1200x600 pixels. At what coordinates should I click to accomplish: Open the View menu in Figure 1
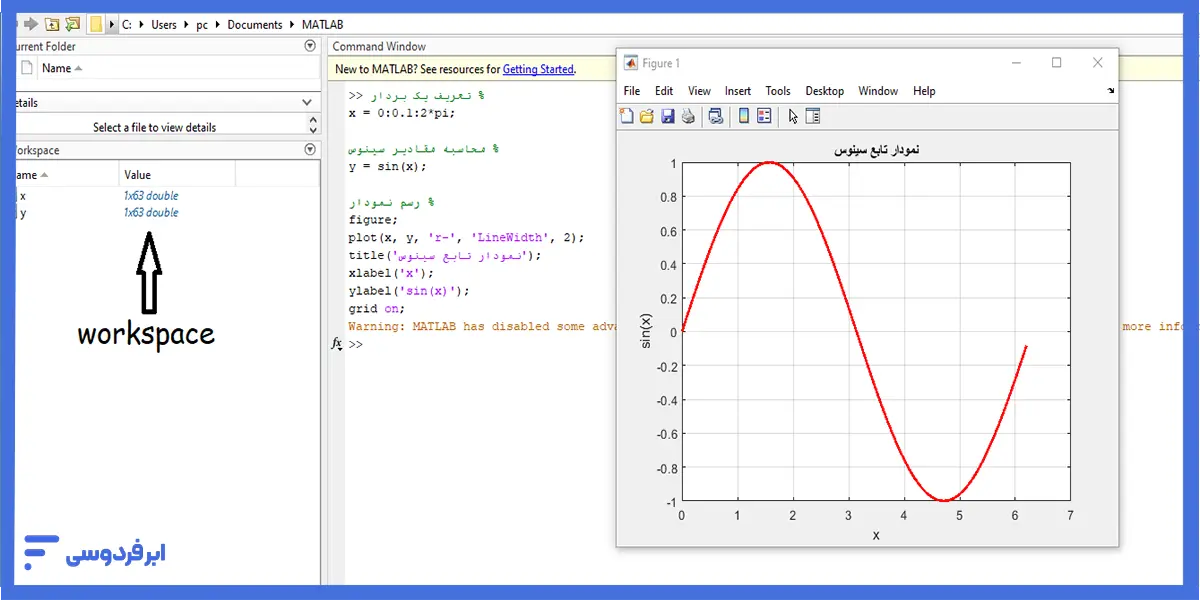point(700,91)
